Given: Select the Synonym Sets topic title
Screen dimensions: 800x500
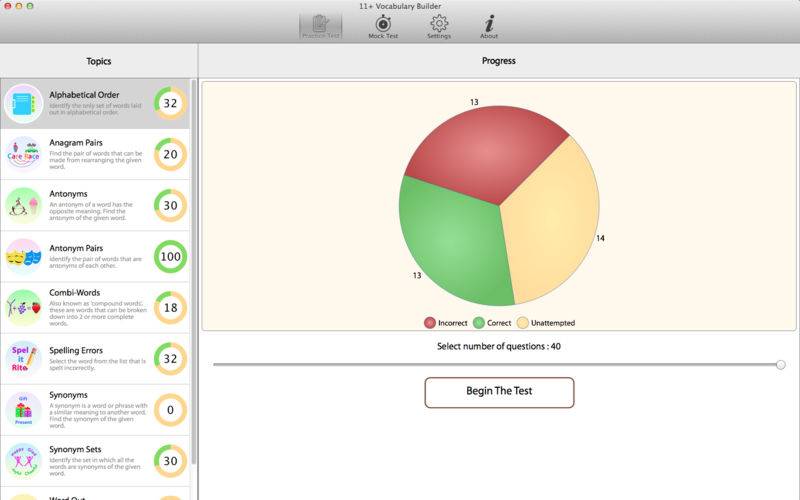Looking at the screenshot, I should click(x=75, y=449).
